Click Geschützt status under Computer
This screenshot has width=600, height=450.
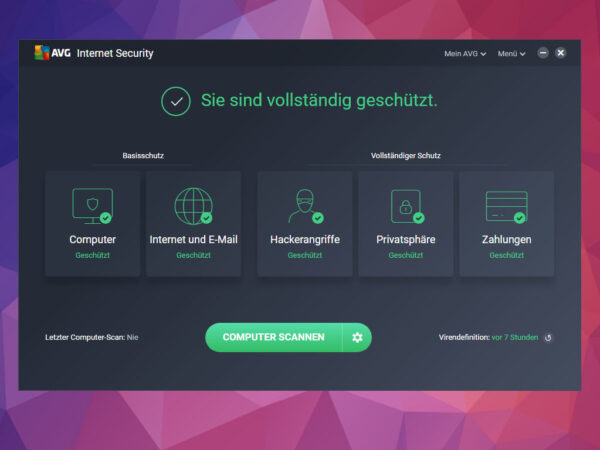(x=93, y=255)
